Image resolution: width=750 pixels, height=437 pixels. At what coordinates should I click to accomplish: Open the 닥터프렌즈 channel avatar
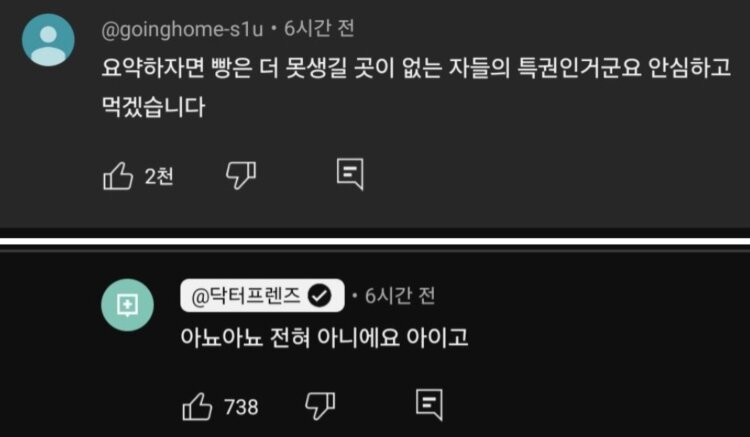click(127, 305)
